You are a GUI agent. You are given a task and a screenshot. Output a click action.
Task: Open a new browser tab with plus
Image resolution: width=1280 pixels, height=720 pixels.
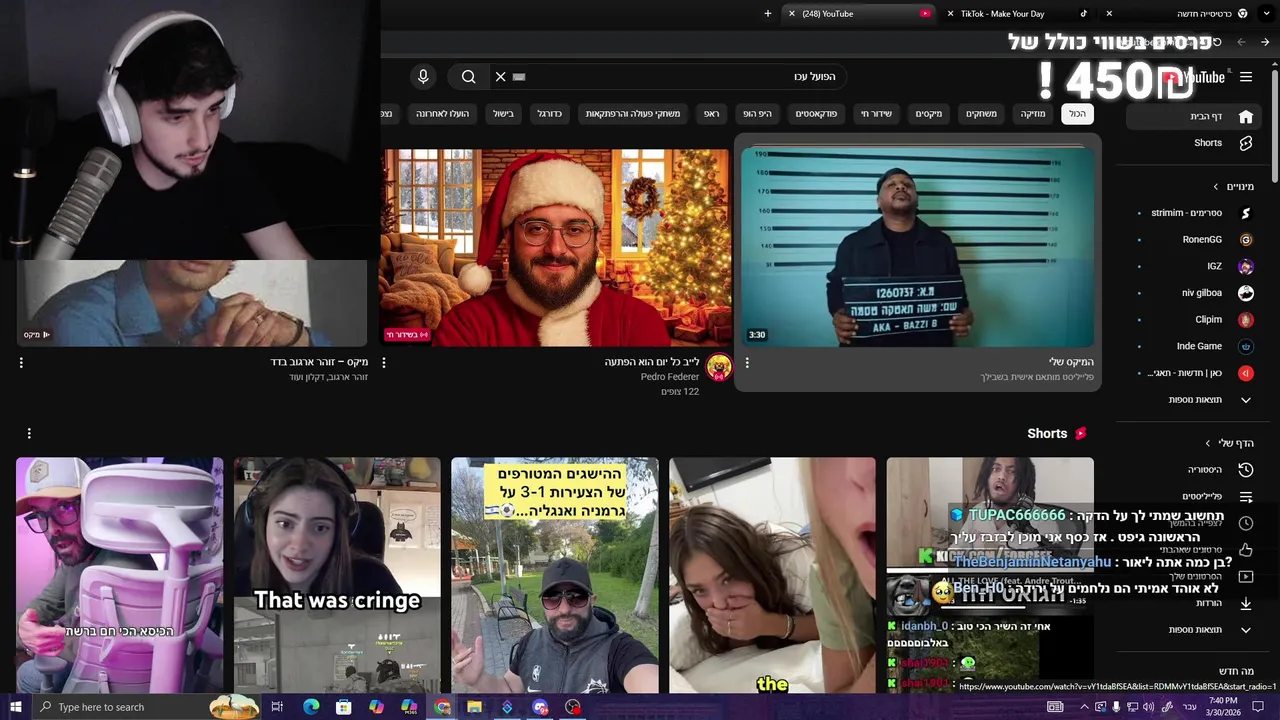coord(768,14)
